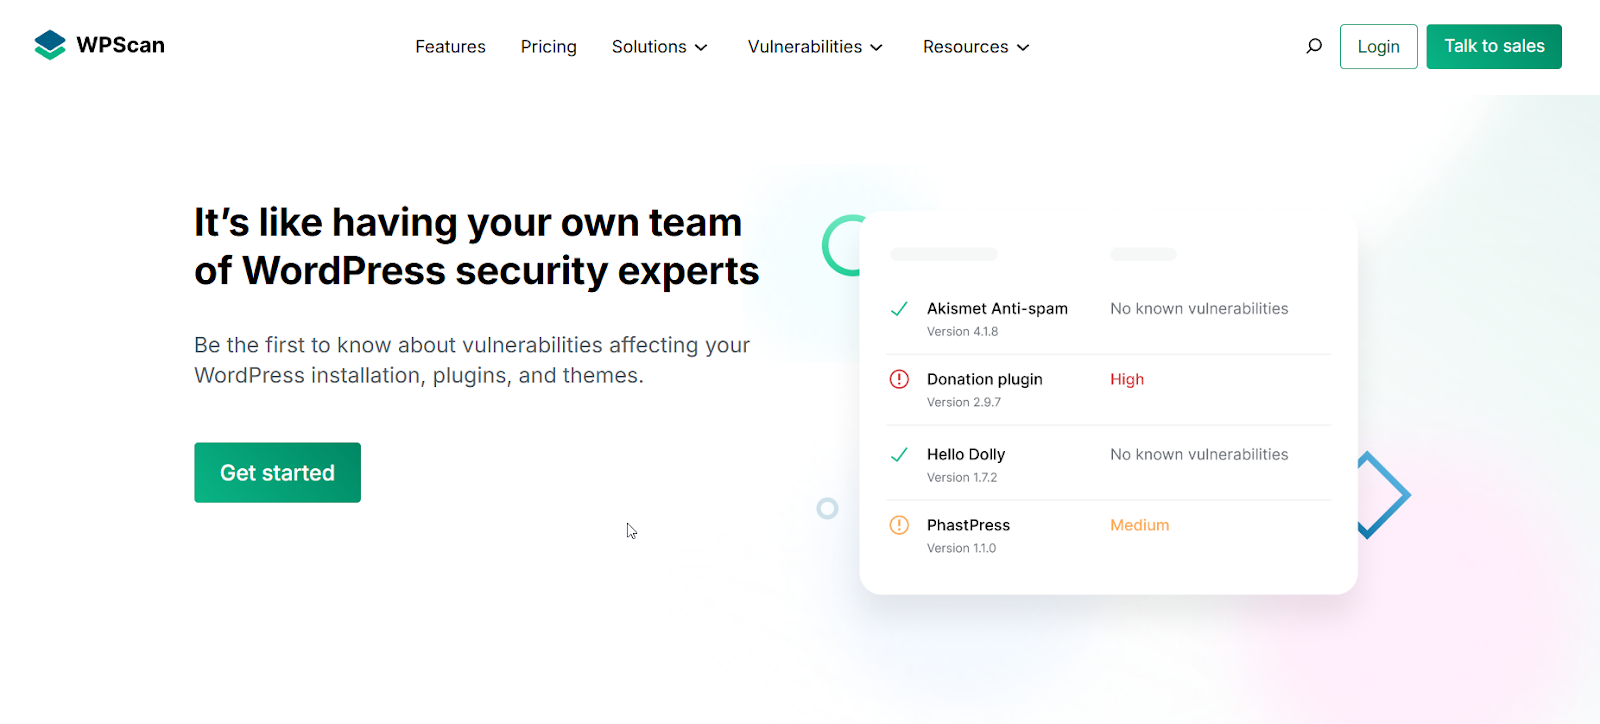Image resolution: width=1600 pixels, height=724 pixels.
Task: Open the search magnifier icon
Action: point(1314,46)
